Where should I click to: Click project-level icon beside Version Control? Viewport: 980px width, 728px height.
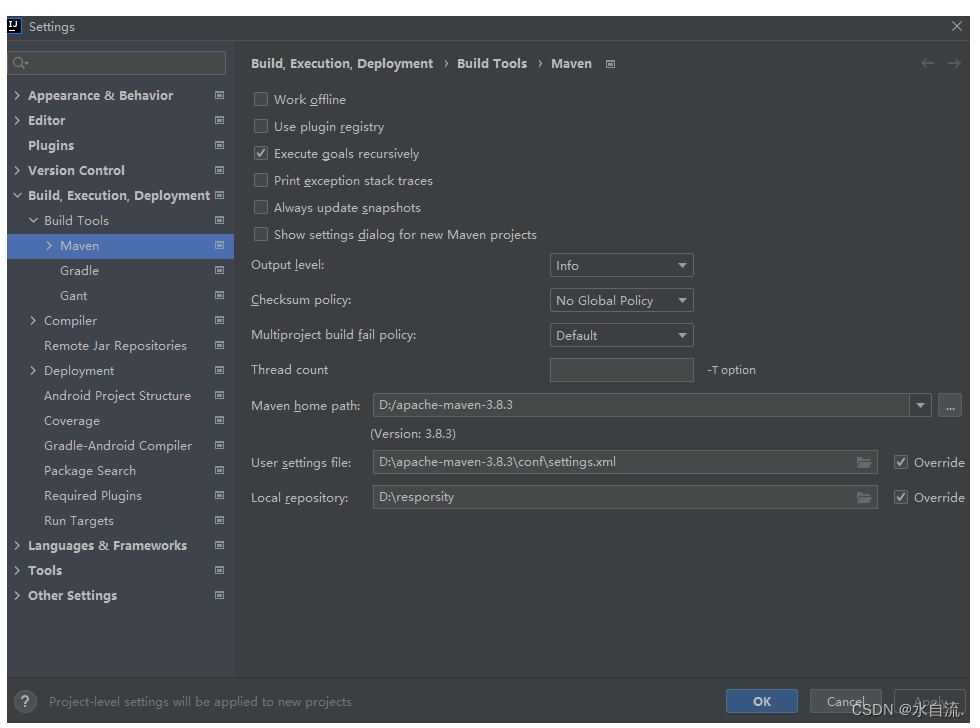[219, 170]
